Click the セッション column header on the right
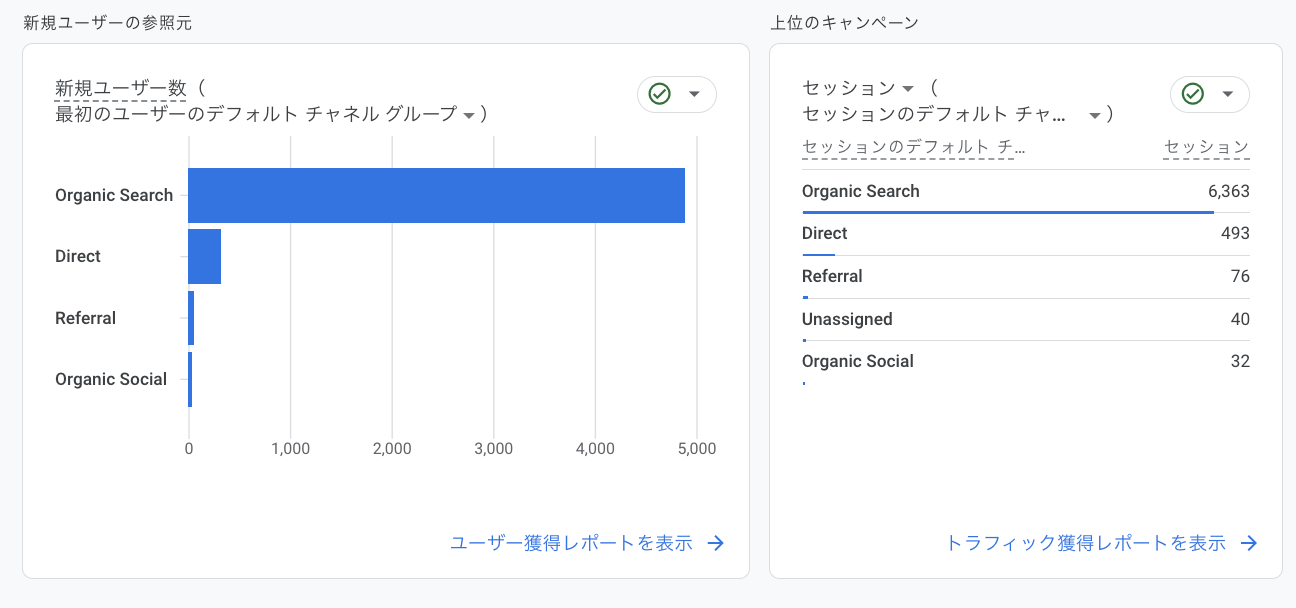Viewport: 1296px width, 608px height. 1207,147
